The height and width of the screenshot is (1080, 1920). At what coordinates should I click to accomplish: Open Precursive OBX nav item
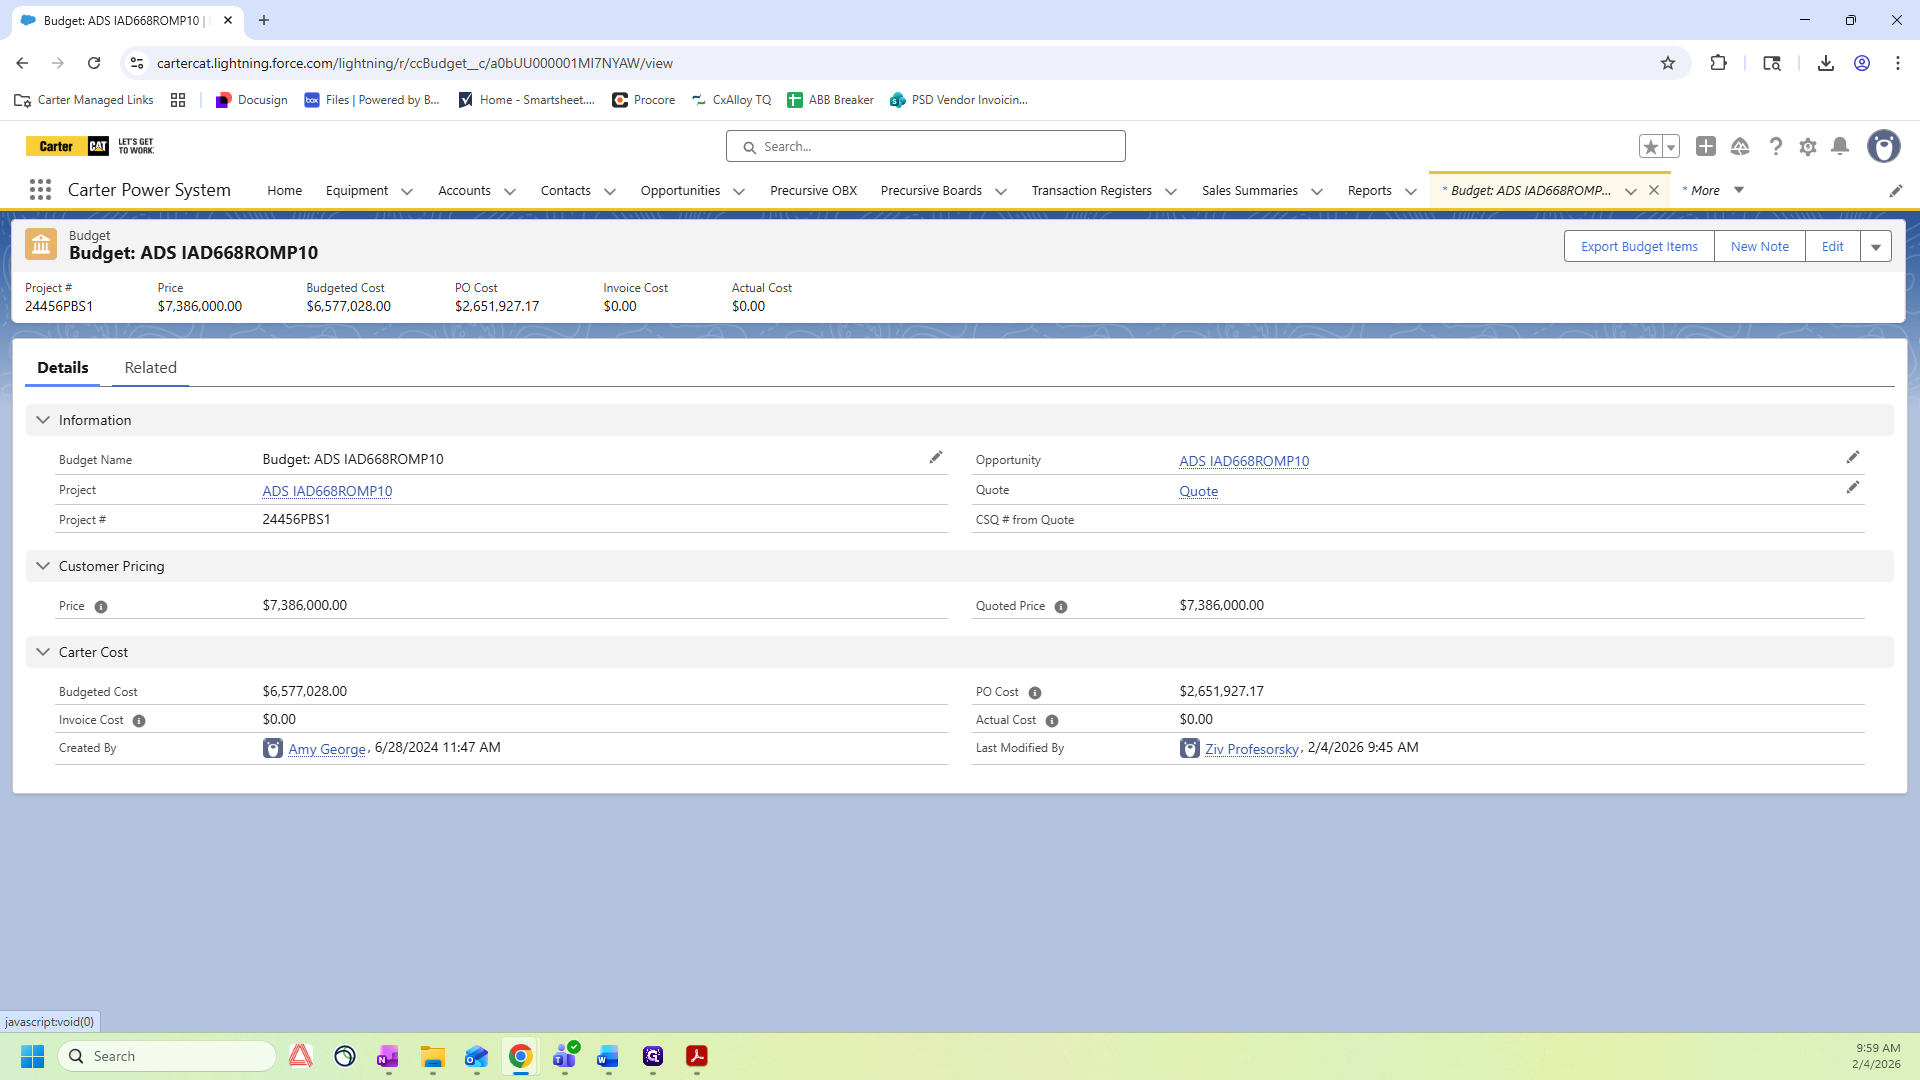(813, 191)
